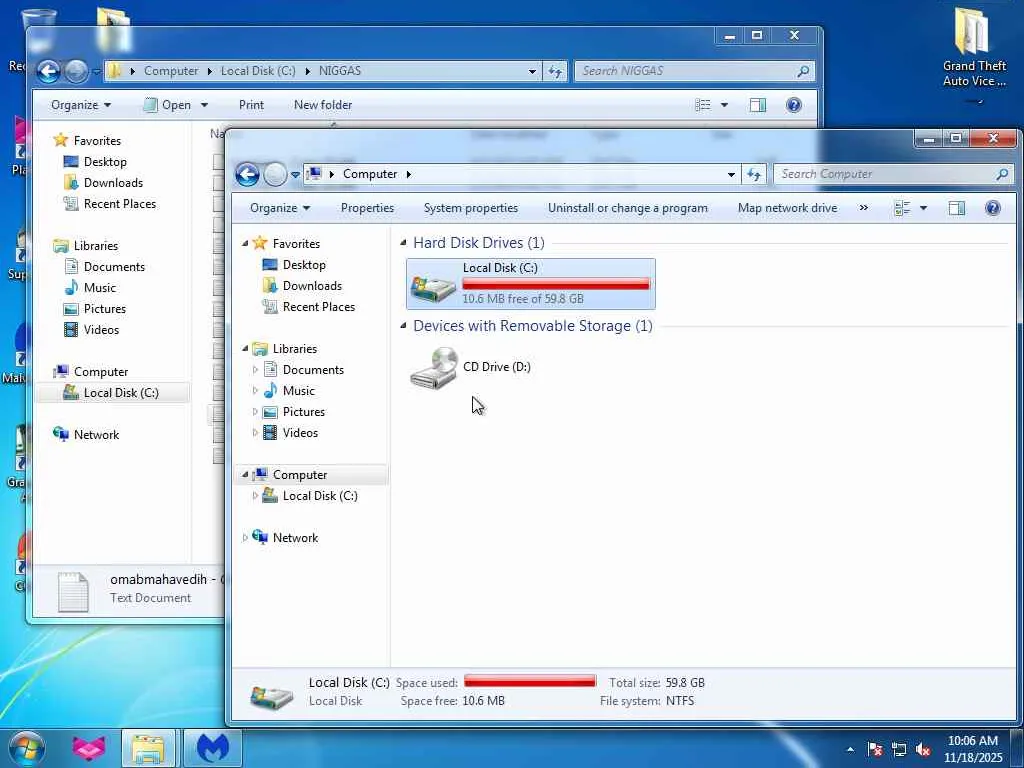Select the CD Drive (D:) icon

434,368
